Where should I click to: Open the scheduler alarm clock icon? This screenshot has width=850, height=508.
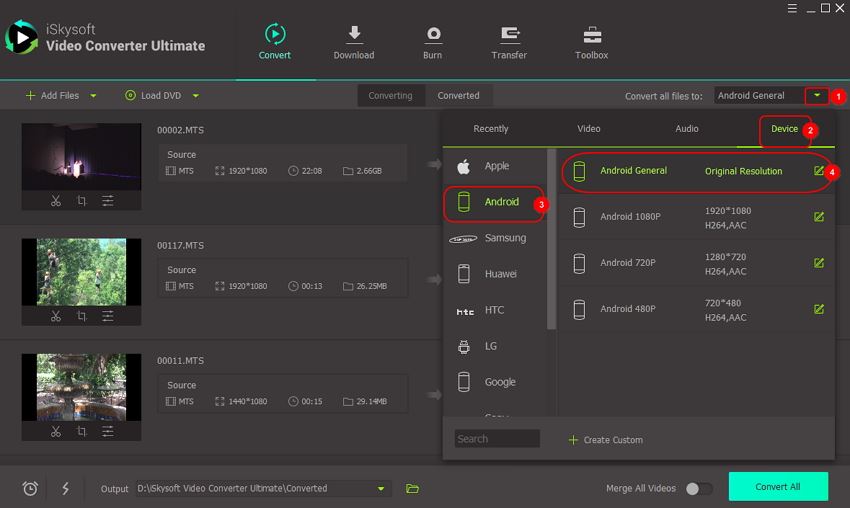point(30,488)
